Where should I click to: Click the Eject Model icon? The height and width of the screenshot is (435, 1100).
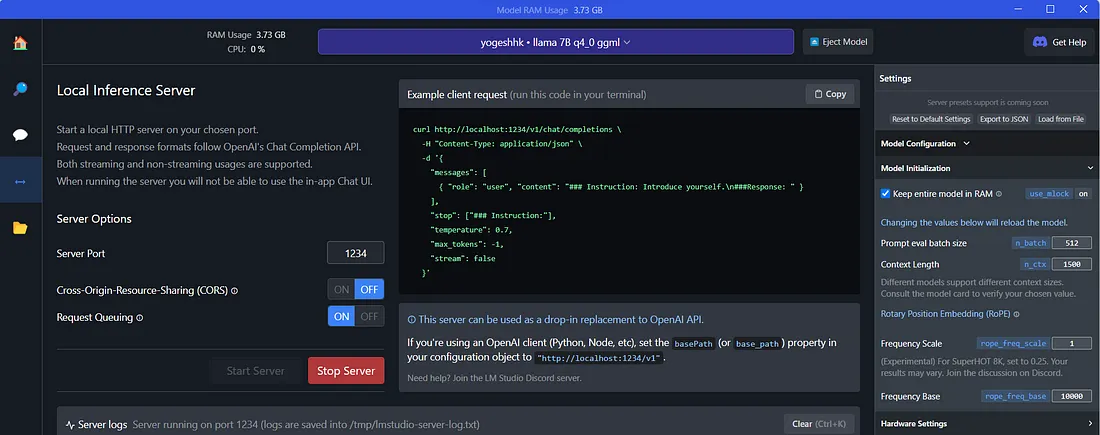(814, 42)
